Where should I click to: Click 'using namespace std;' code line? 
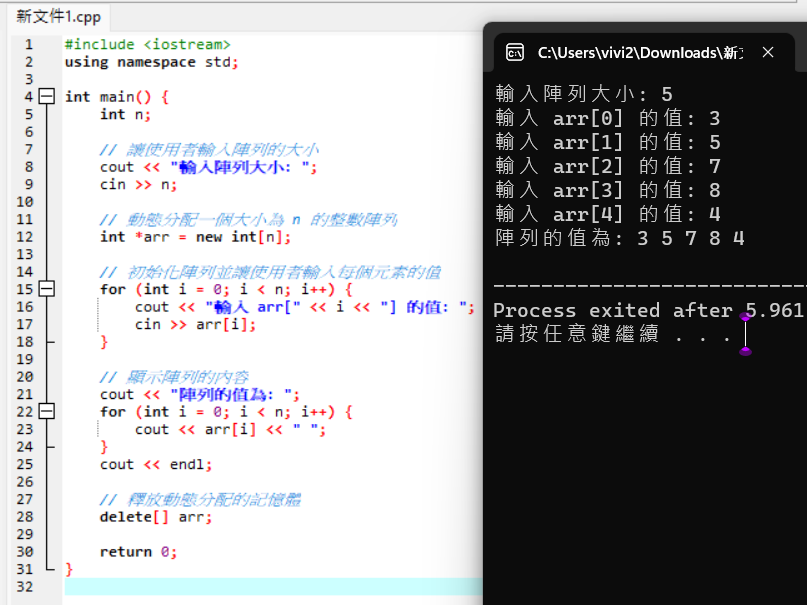pos(151,62)
